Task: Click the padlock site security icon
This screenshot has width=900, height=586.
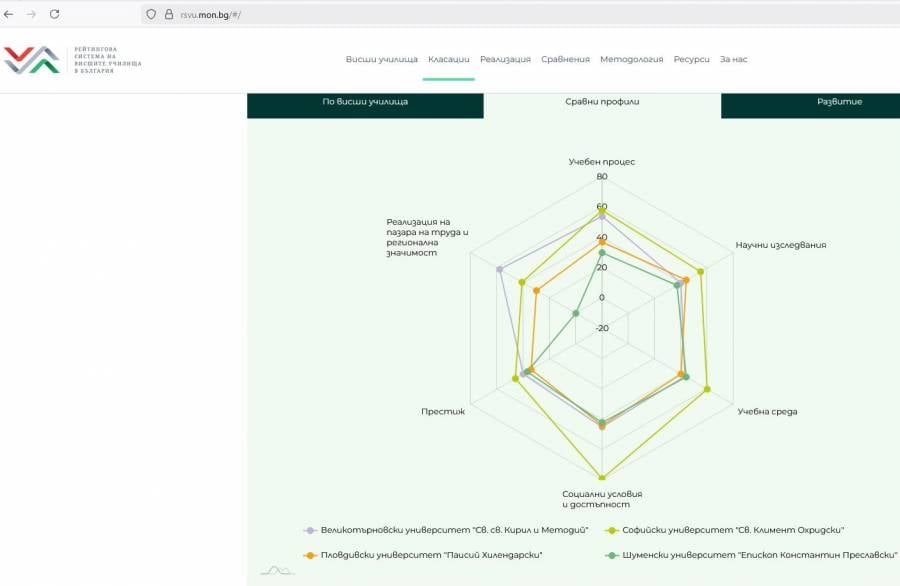Action: (x=168, y=14)
